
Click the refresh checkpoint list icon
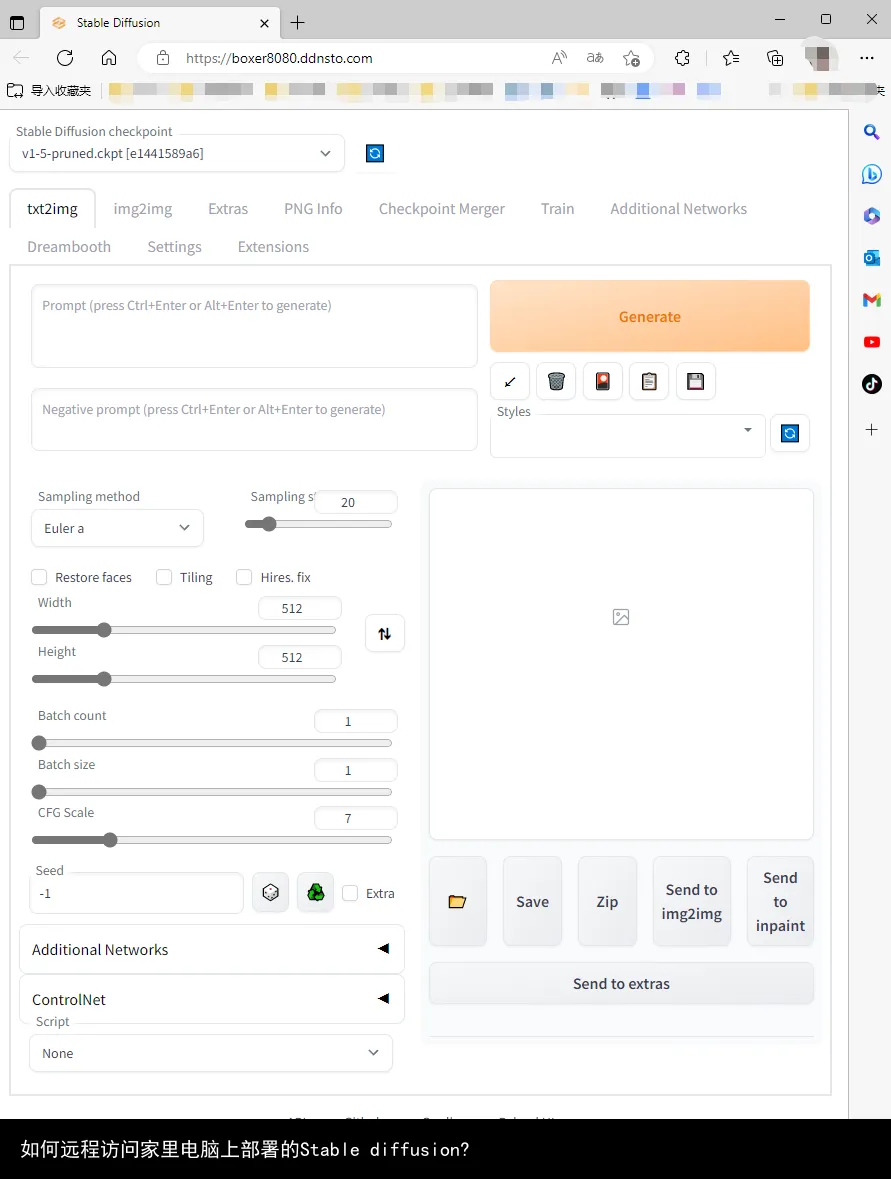pyautogui.click(x=375, y=153)
